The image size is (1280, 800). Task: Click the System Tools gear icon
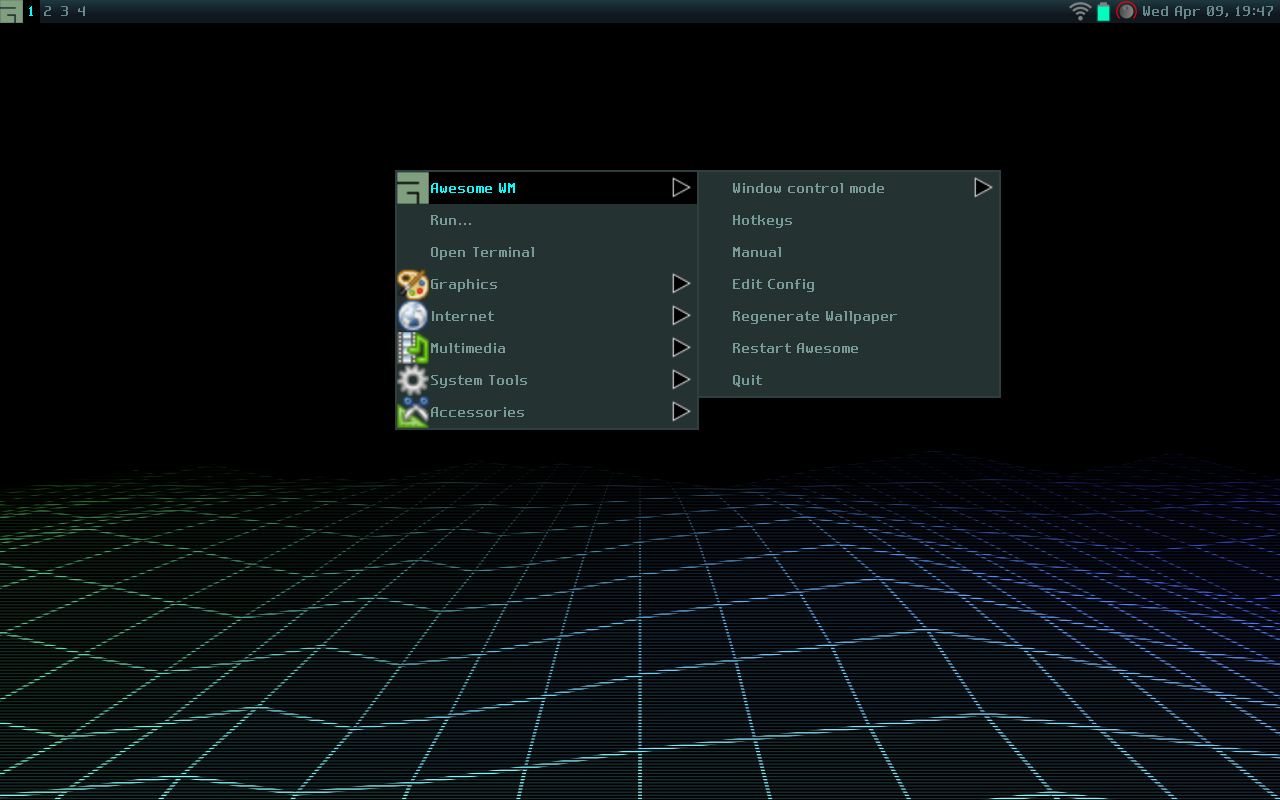tap(413, 380)
